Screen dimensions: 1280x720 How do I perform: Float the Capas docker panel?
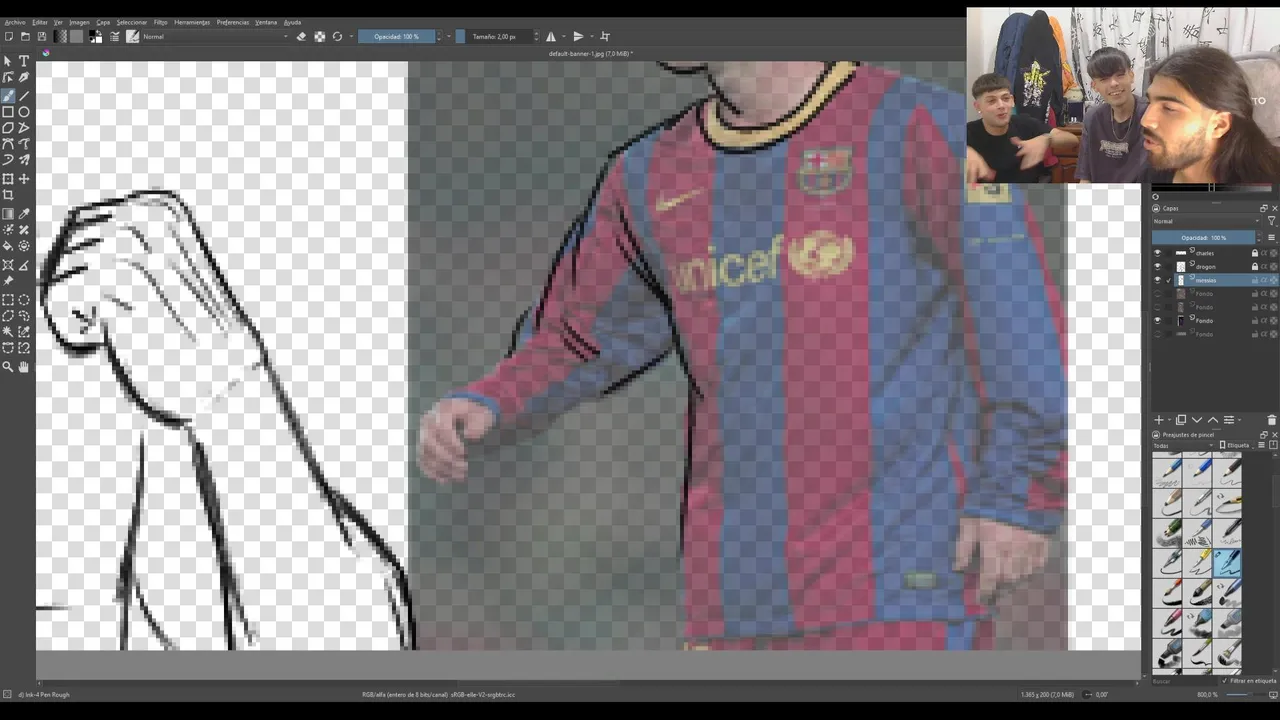point(1264,208)
